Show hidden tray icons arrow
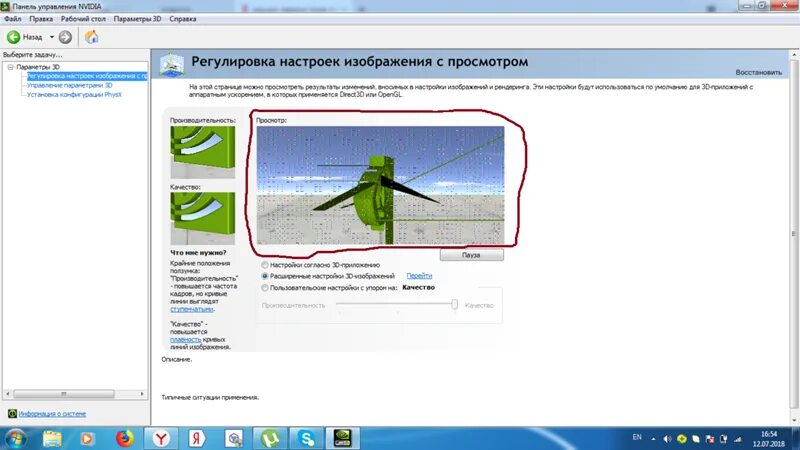This screenshot has width=800, height=450. 653,439
